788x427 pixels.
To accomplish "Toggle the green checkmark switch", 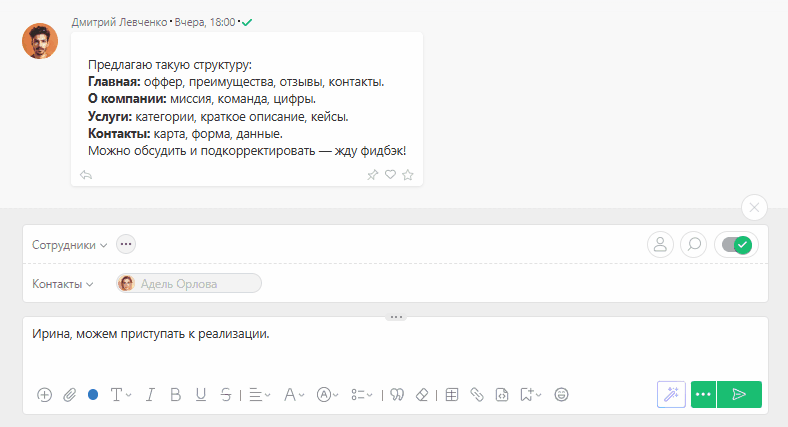I will click(736, 245).
